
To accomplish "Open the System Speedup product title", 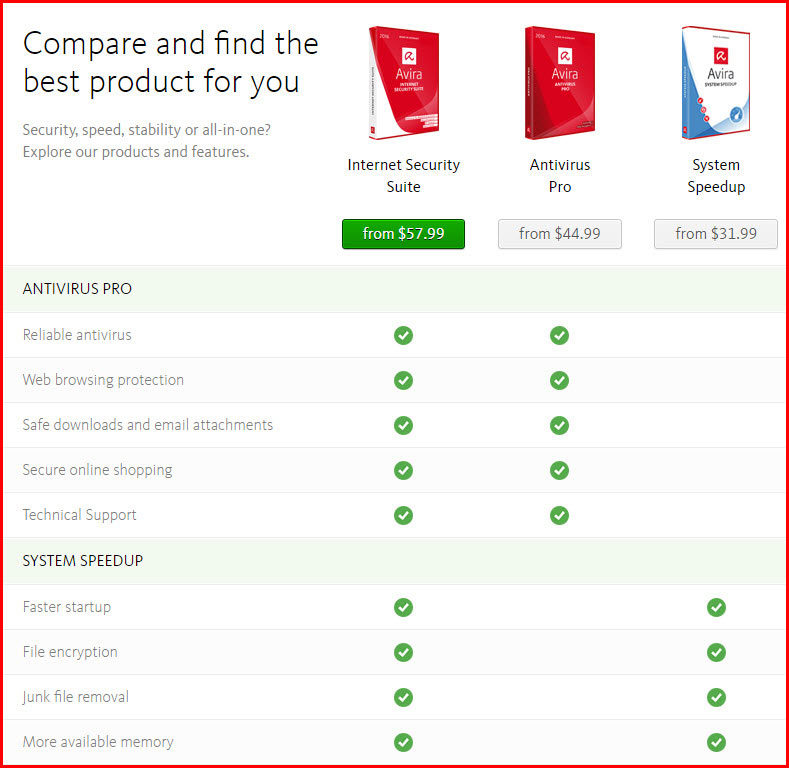I will point(716,176).
